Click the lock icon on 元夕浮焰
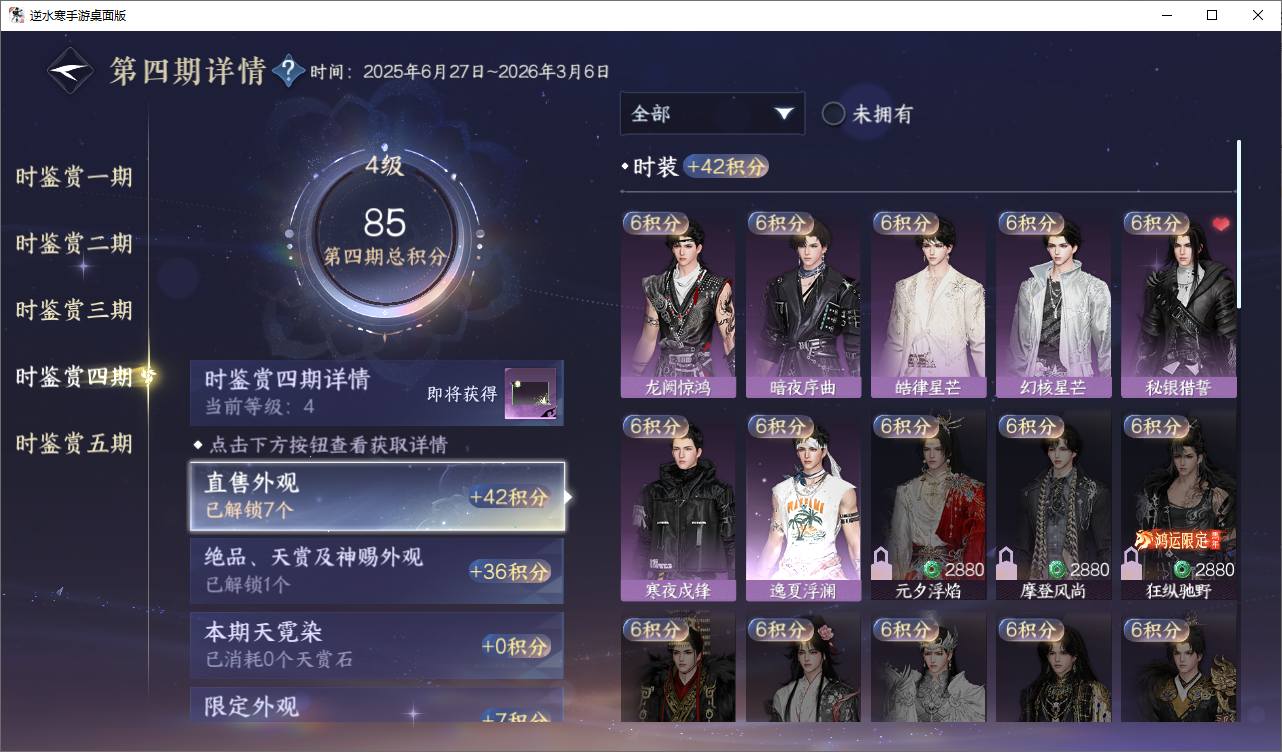 [x=883, y=565]
